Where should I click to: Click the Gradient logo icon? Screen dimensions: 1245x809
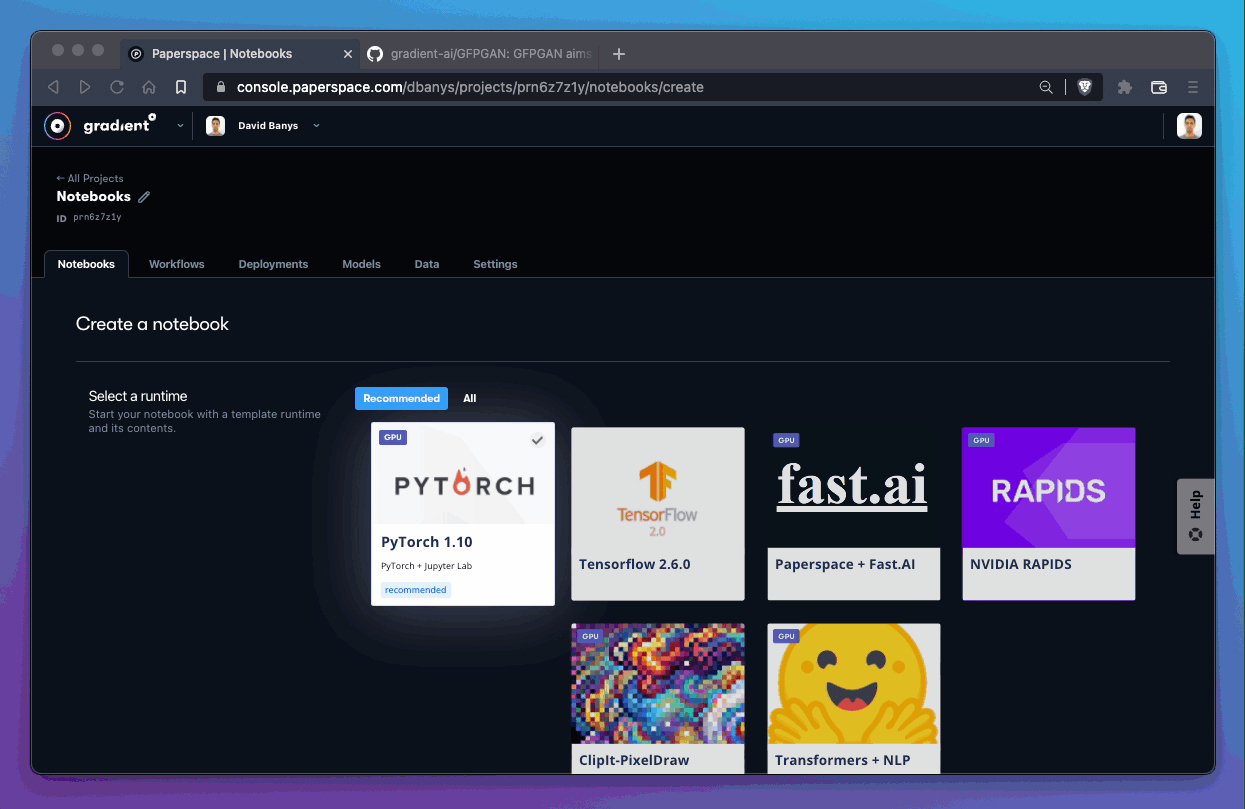(58, 125)
